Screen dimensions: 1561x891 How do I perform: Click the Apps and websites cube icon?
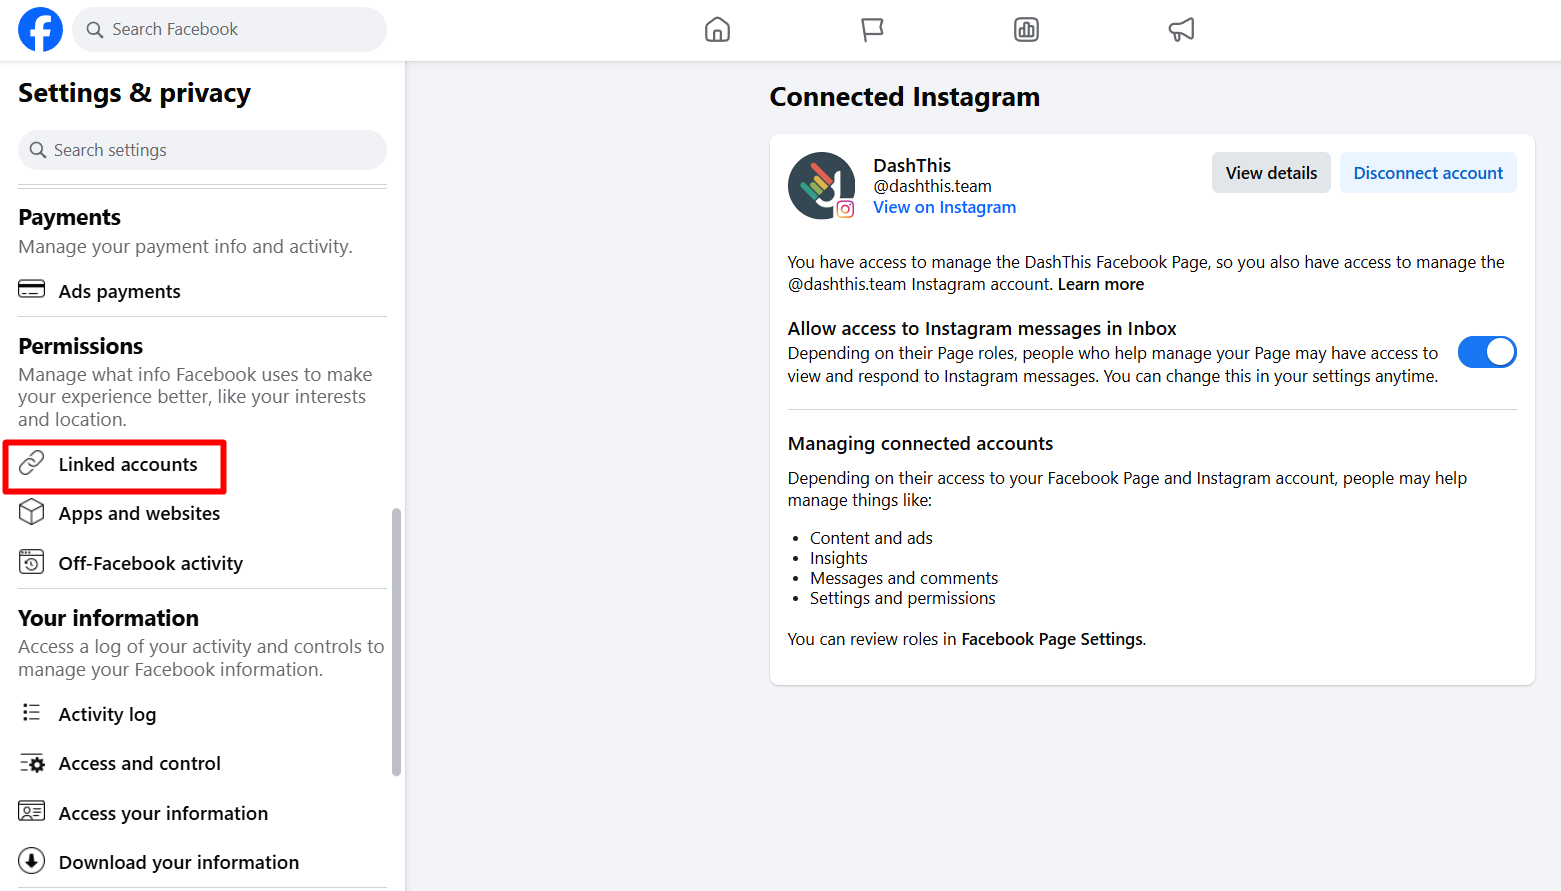point(32,512)
